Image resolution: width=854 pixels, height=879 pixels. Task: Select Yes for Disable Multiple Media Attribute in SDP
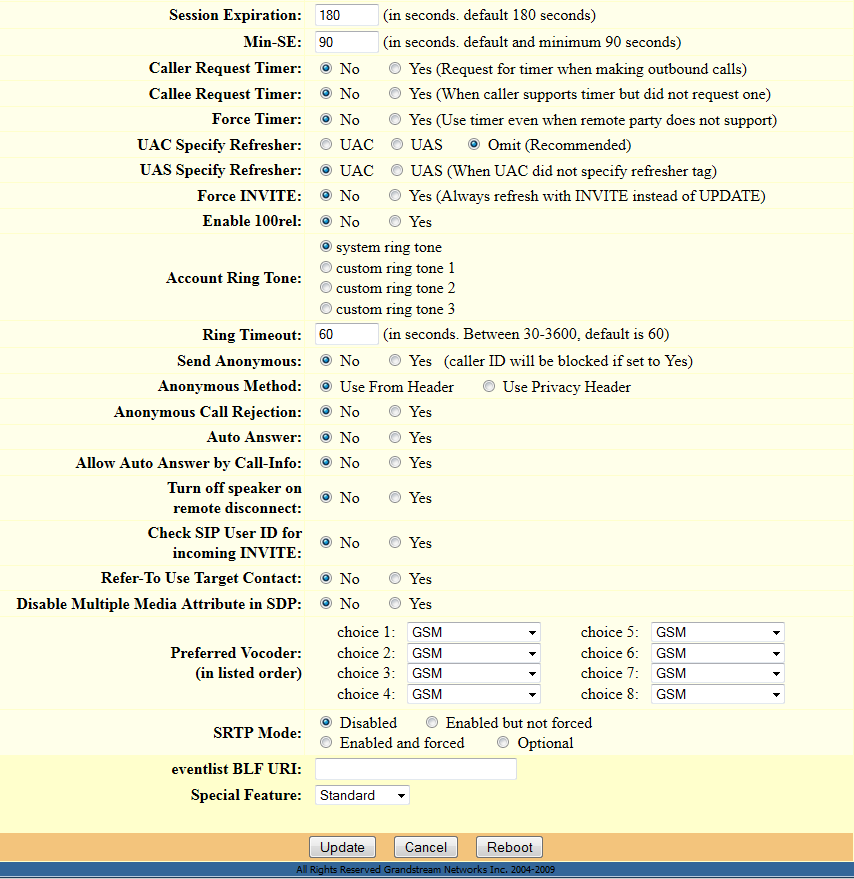395,603
